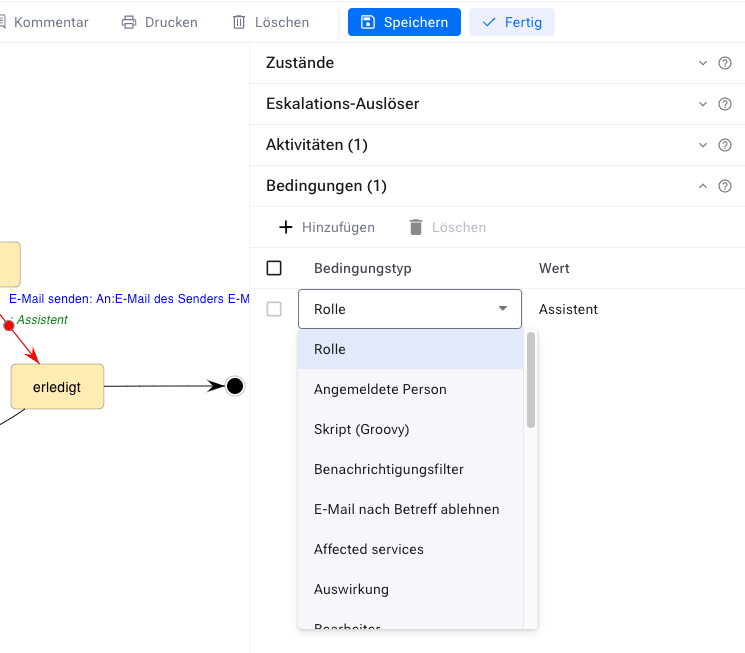Click the Fertig button
The height and width of the screenshot is (653, 745).
pos(512,22)
